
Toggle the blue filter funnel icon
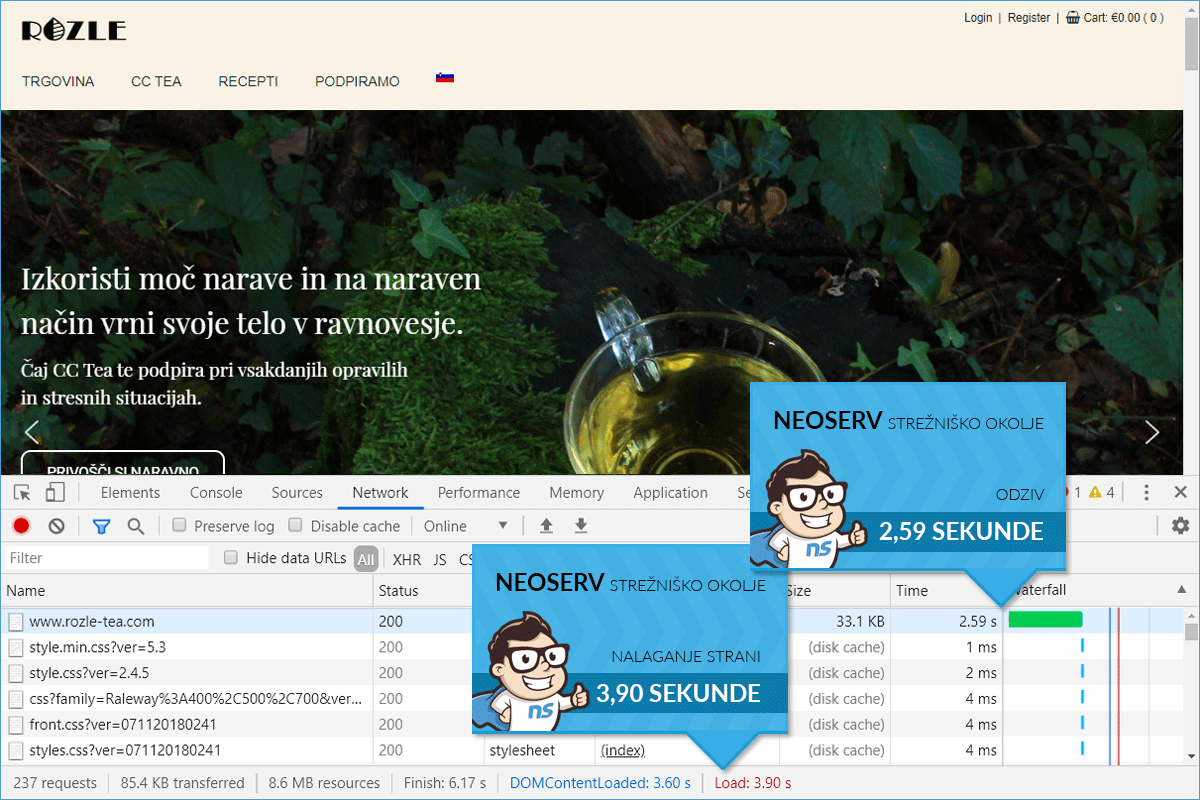tap(101, 526)
